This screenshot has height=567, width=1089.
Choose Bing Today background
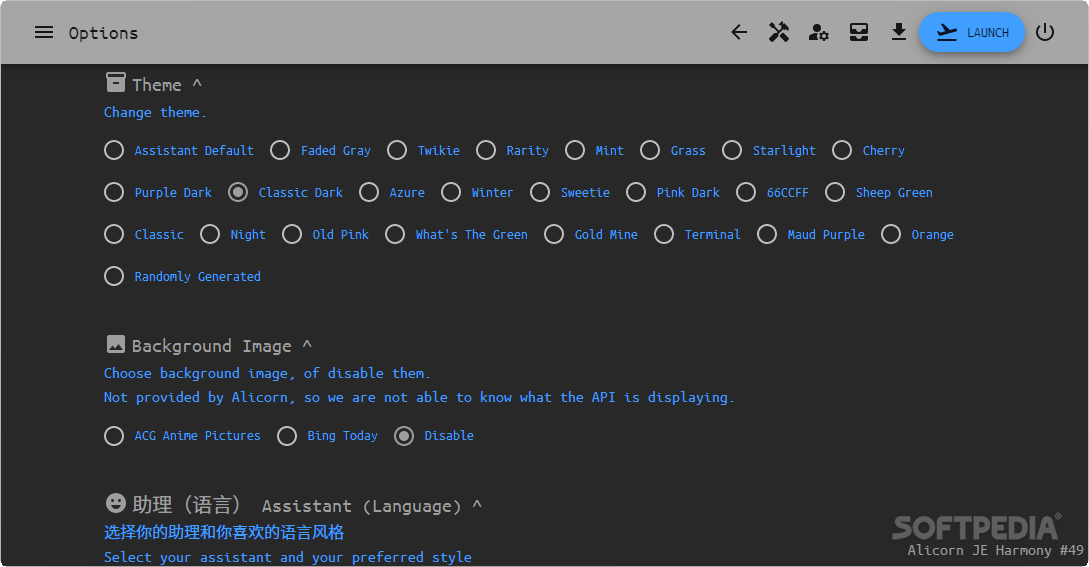coord(287,436)
